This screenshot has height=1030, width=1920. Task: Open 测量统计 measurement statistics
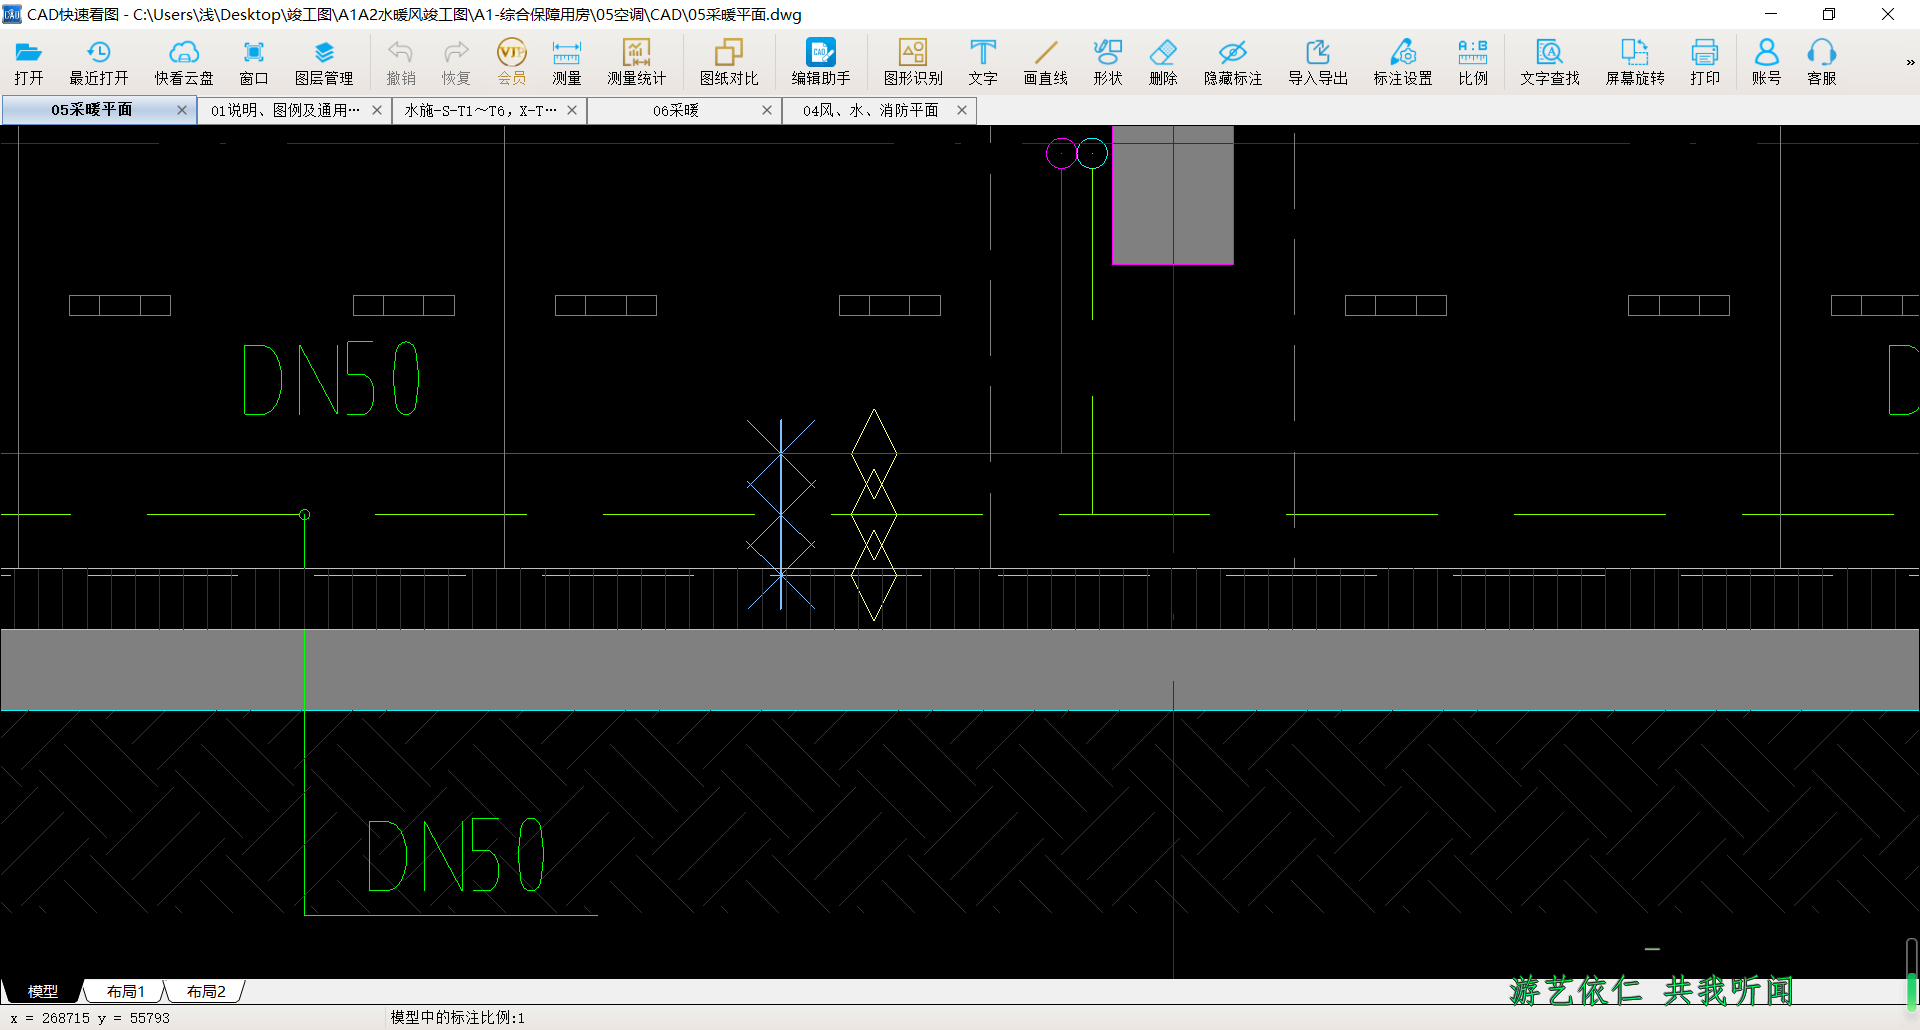click(x=637, y=62)
